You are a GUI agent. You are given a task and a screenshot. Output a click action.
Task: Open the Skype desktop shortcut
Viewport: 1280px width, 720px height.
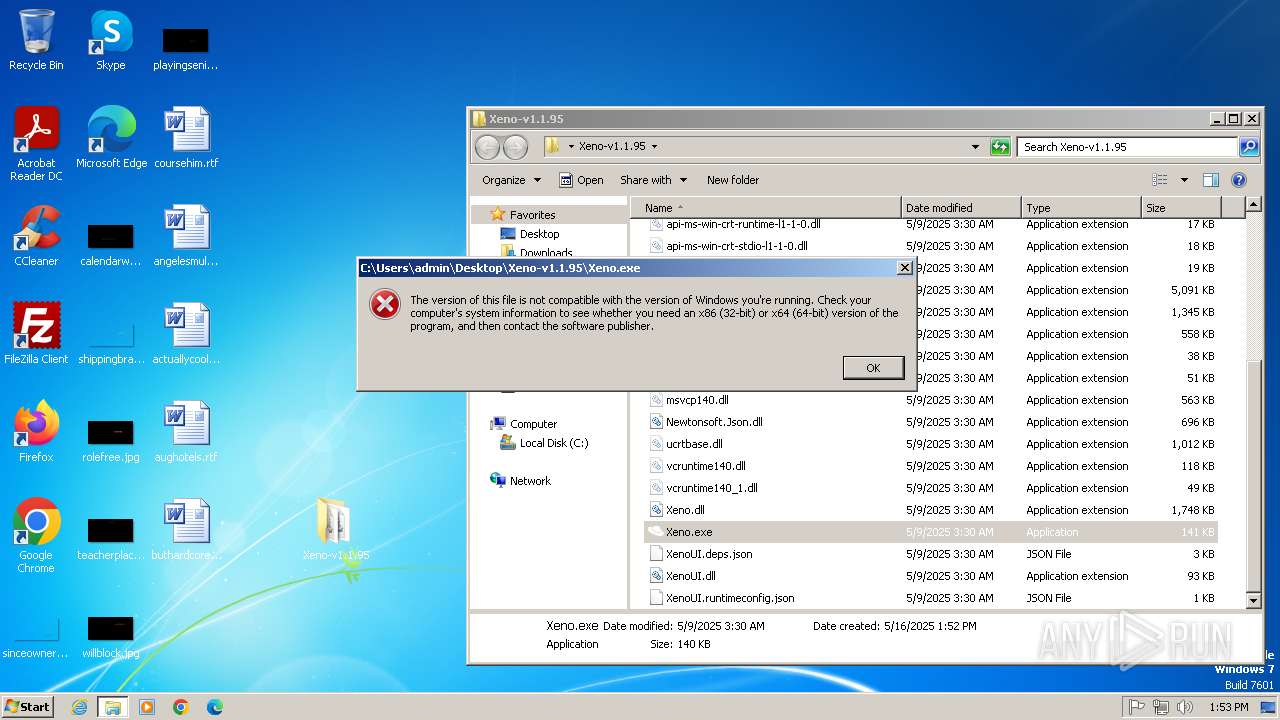[110, 40]
